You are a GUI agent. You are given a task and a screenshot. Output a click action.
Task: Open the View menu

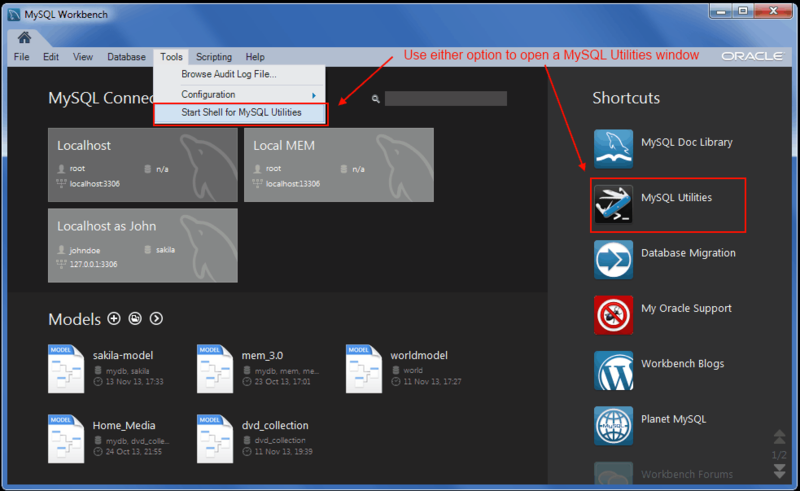pyautogui.click(x=83, y=57)
